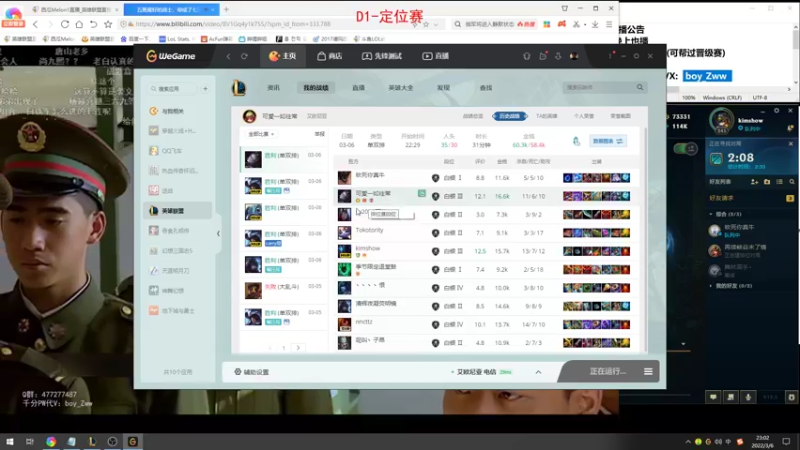Click the rank badge icon in Tokotority's row
The height and width of the screenshot is (450, 800).
pos(435,233)
